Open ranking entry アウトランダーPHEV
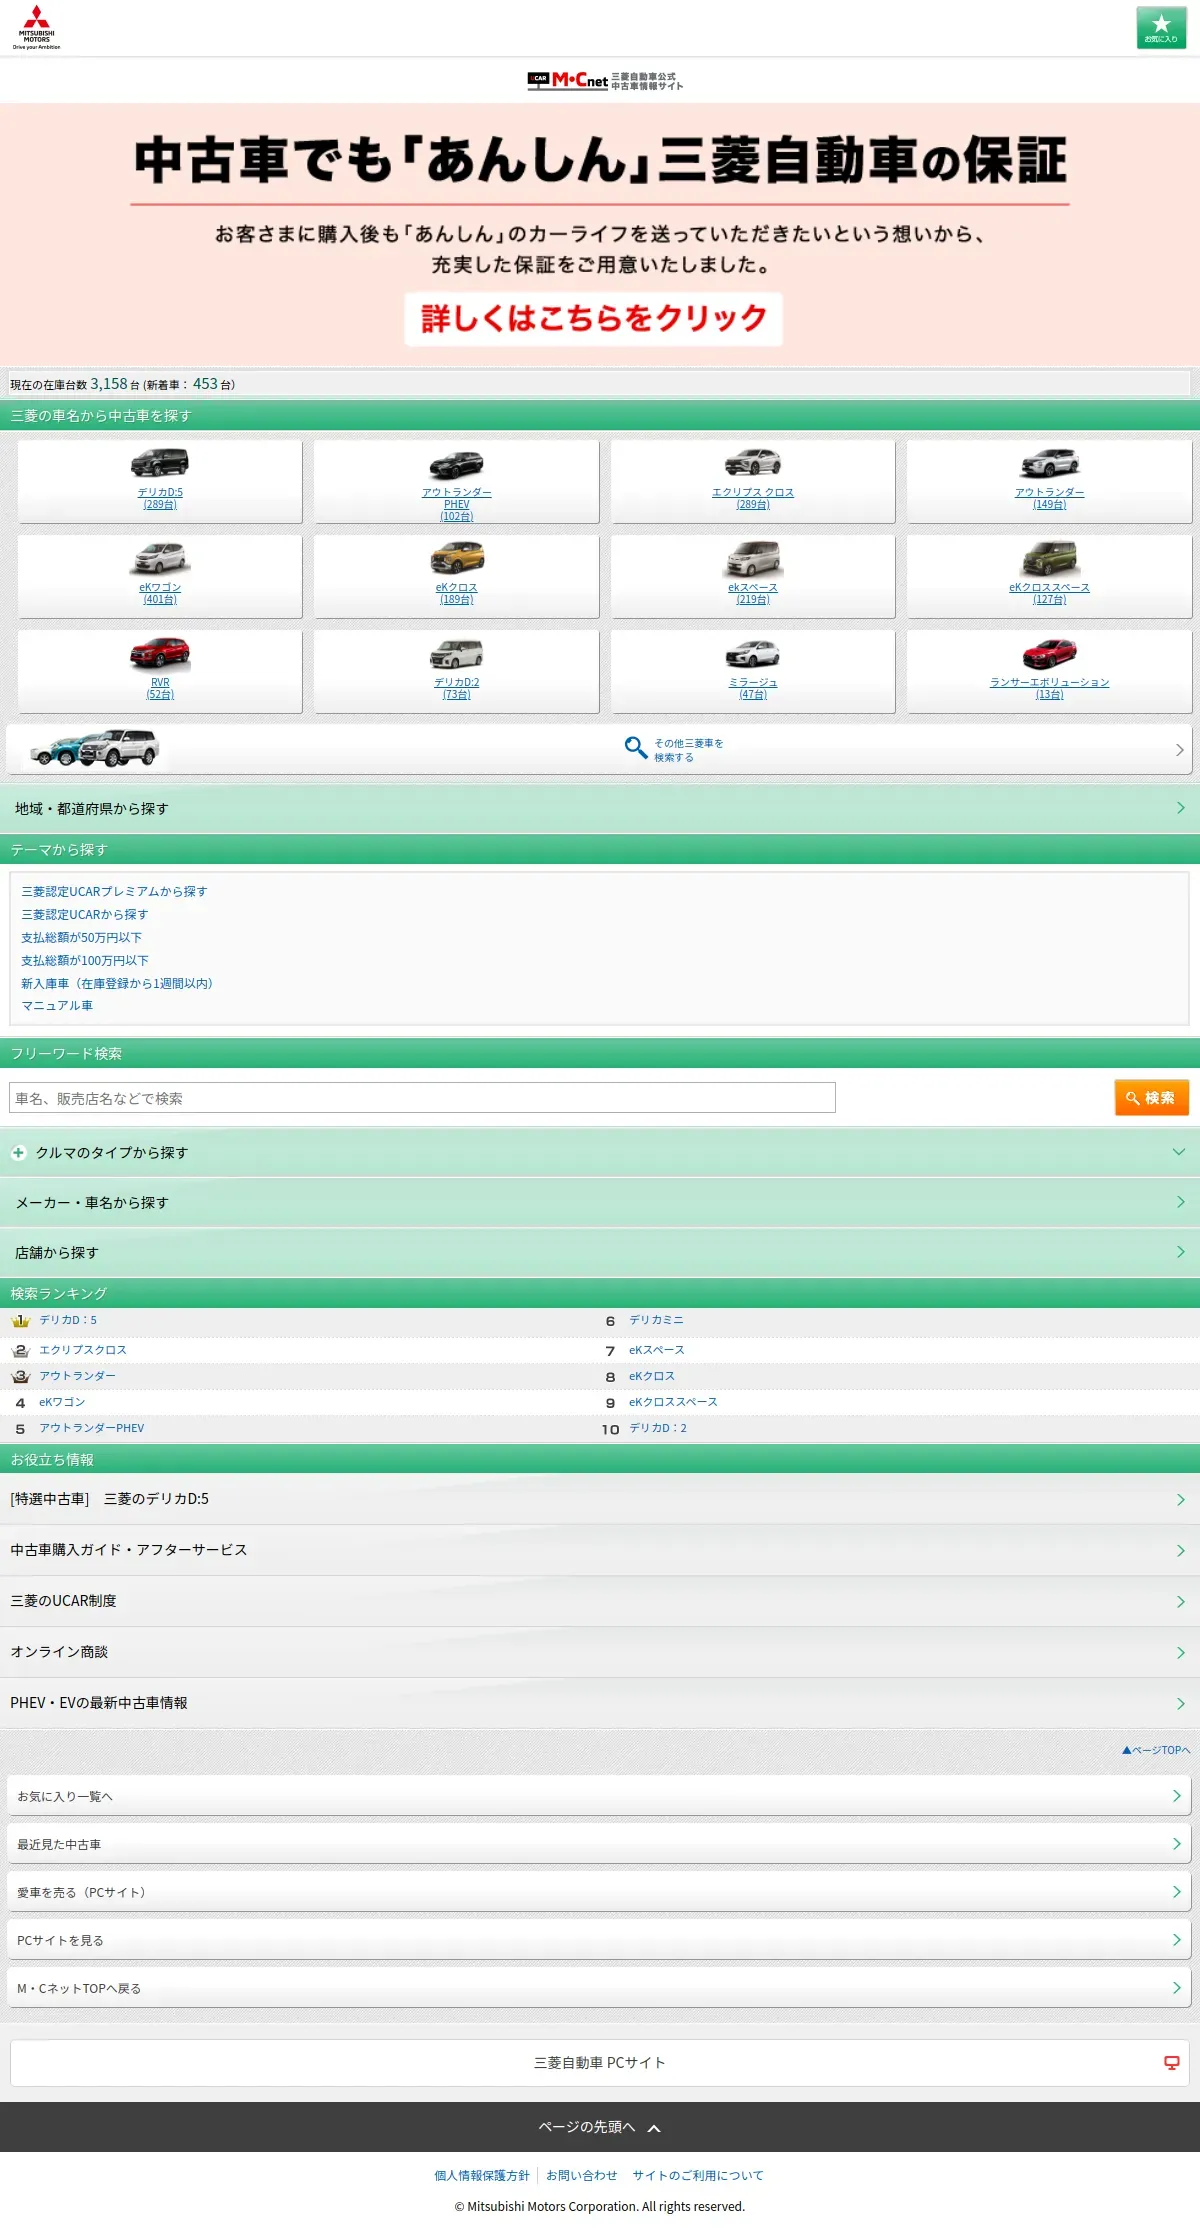The width and height of the screenshot is (1200, 2229). tap(92, 1428)
